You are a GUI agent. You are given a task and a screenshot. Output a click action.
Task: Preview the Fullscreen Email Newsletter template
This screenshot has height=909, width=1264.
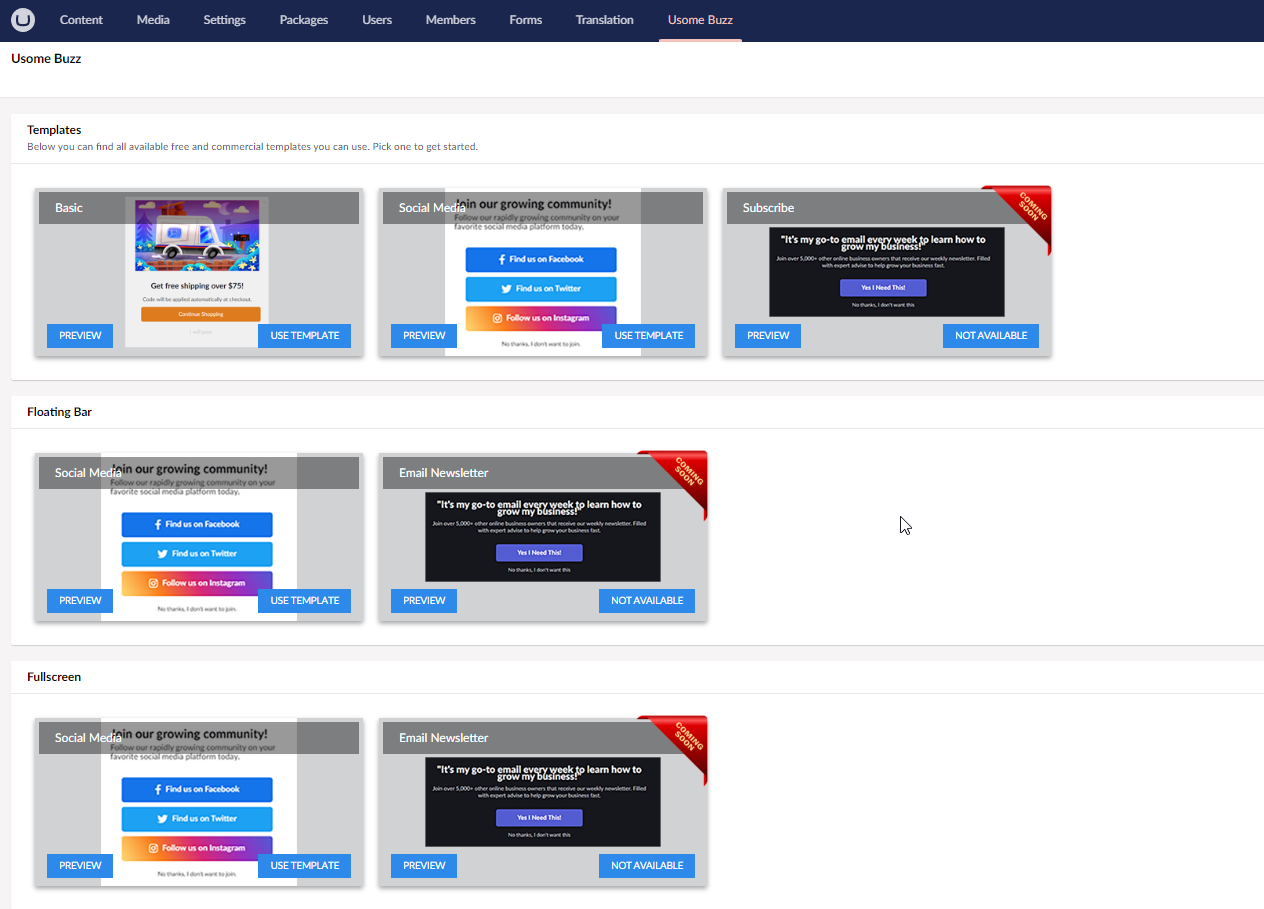click(424, 865)
